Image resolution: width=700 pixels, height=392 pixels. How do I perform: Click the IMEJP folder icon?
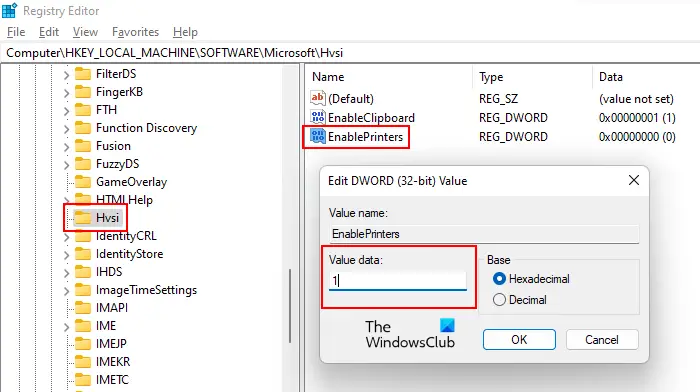tap(83, 344)
